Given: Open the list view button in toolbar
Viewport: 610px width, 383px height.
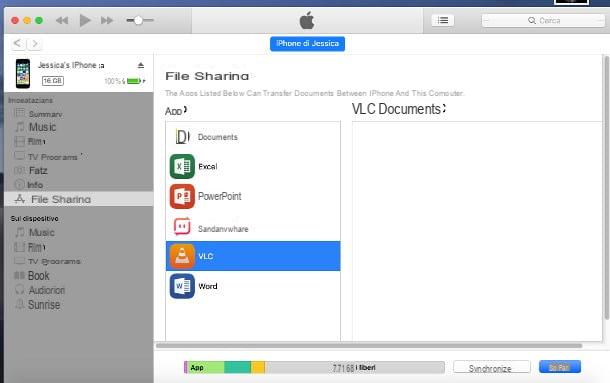Looking at the screenshot, I should pos(443,20).
